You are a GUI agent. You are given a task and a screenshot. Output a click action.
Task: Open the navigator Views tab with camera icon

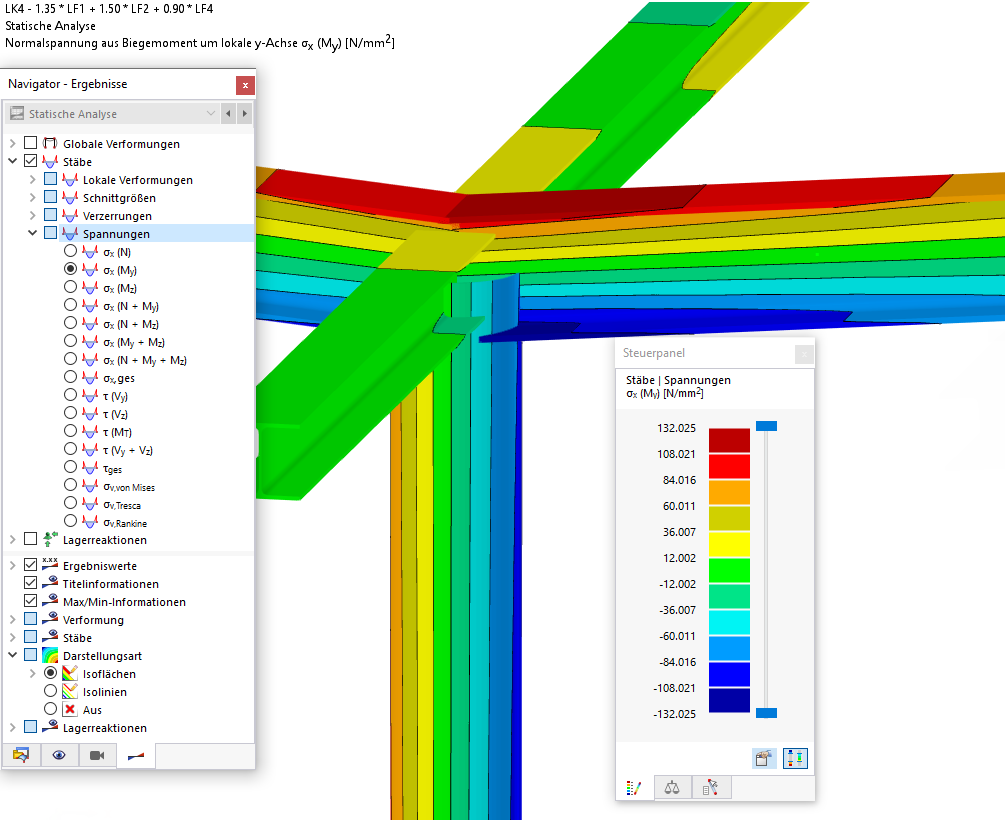coord(97,755)
